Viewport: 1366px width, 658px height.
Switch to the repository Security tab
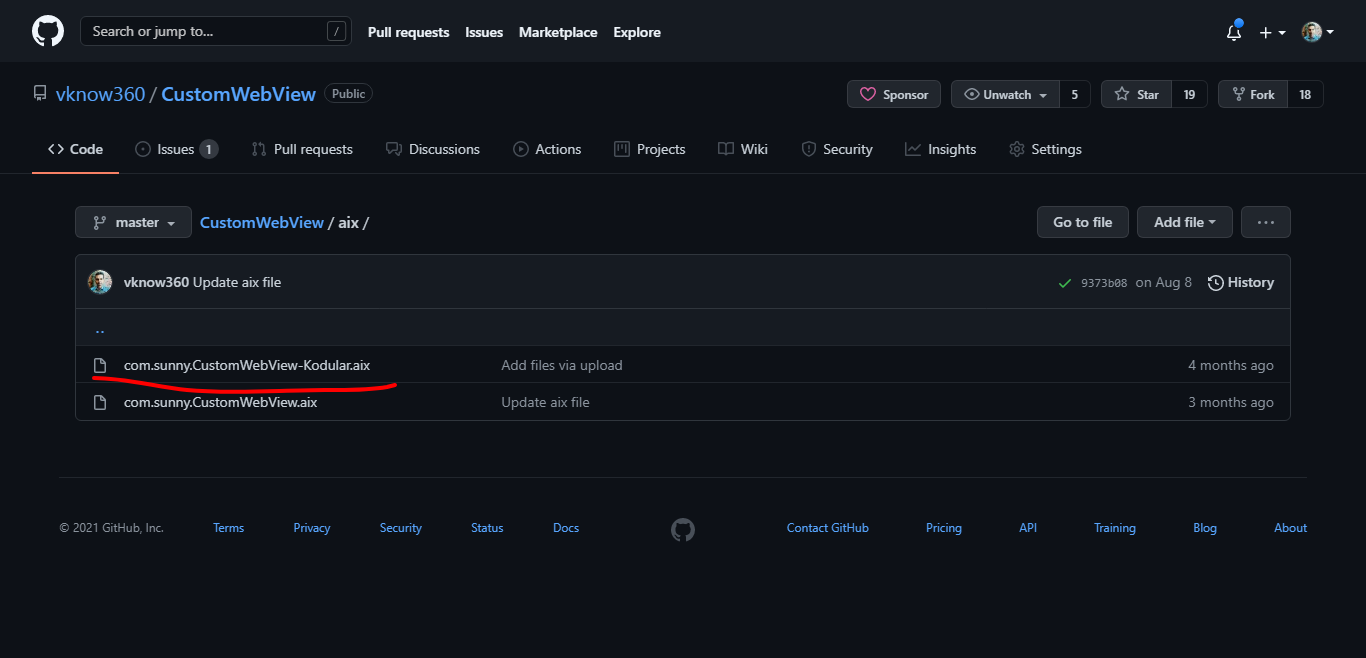tap(837, 149)
